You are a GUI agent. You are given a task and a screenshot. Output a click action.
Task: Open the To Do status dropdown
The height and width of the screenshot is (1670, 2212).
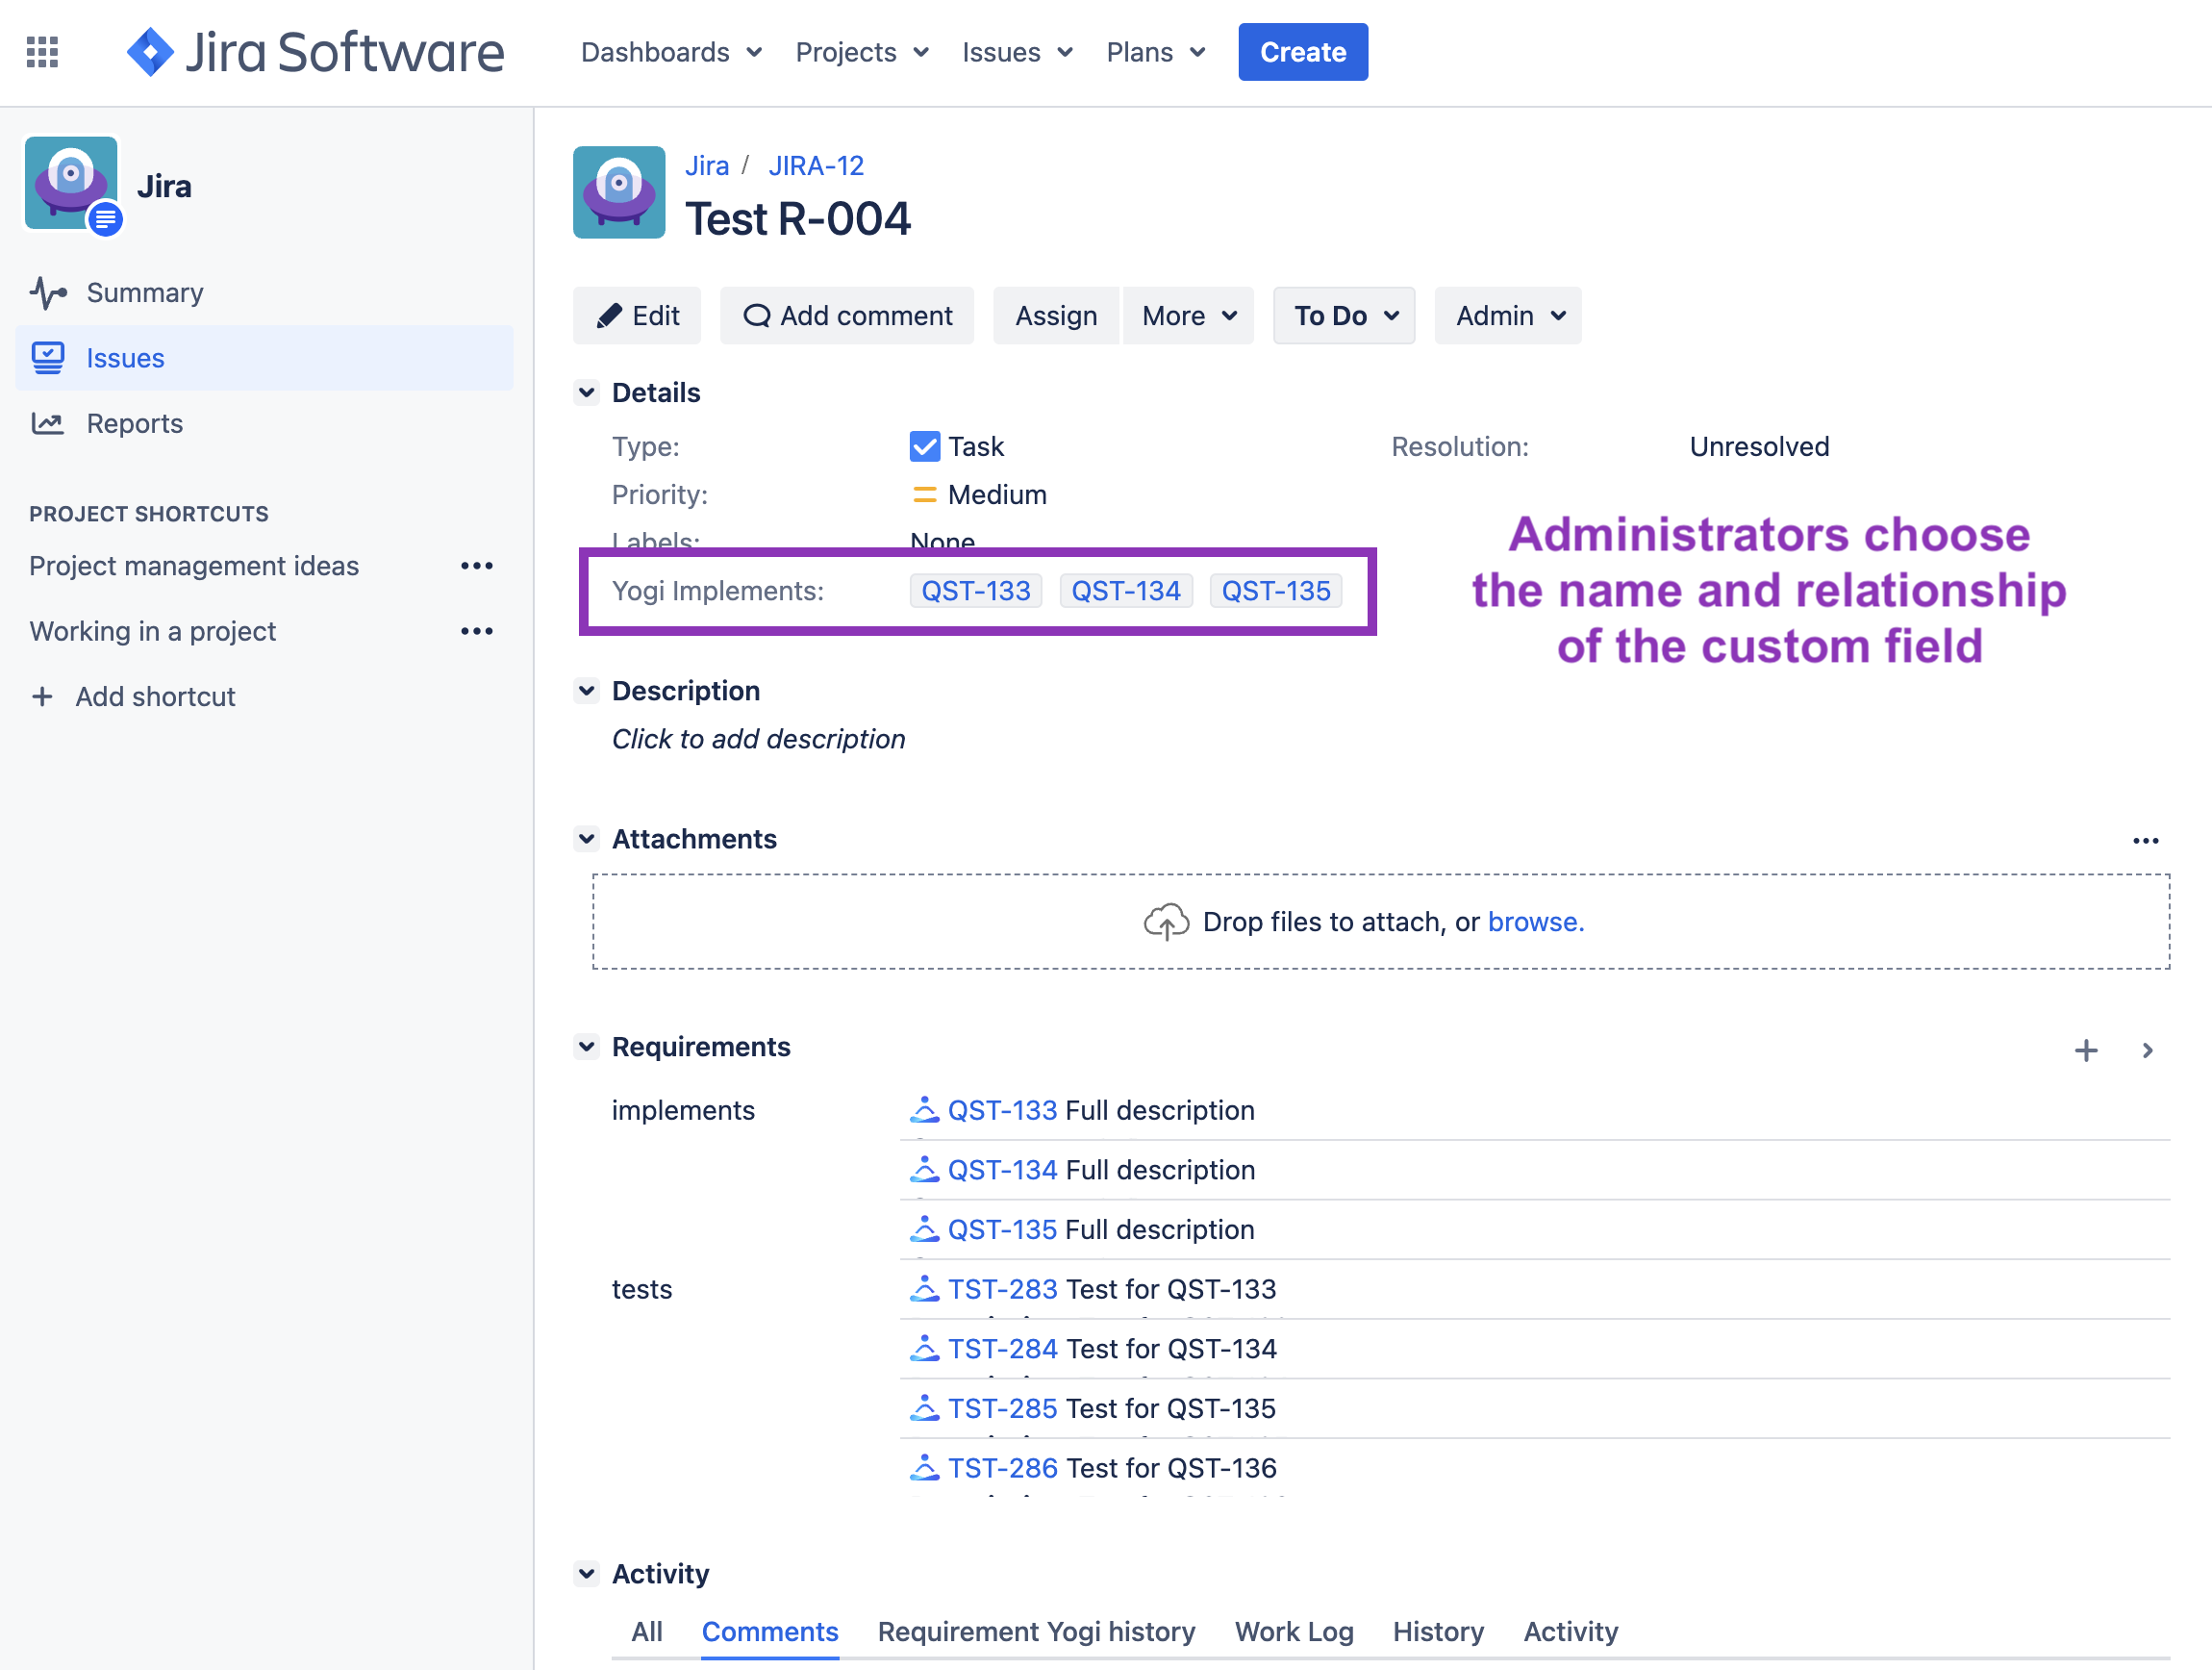point(1343,315)
